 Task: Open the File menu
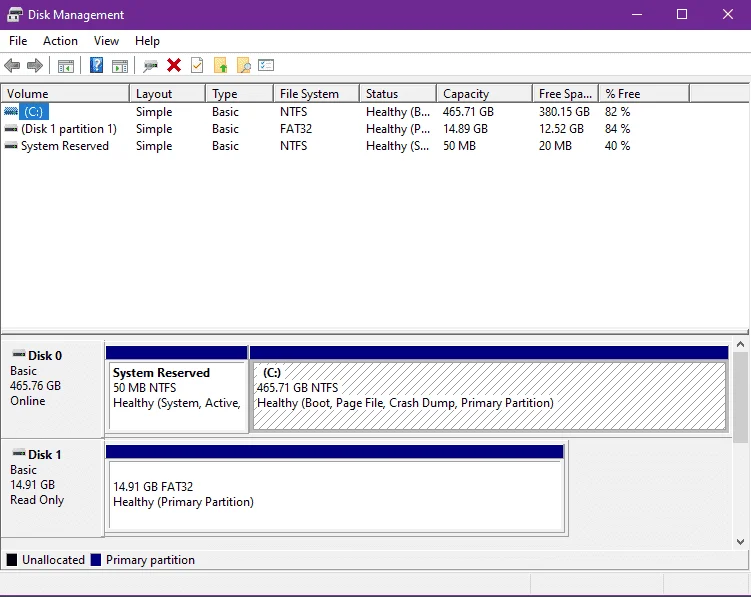point(18,41)
